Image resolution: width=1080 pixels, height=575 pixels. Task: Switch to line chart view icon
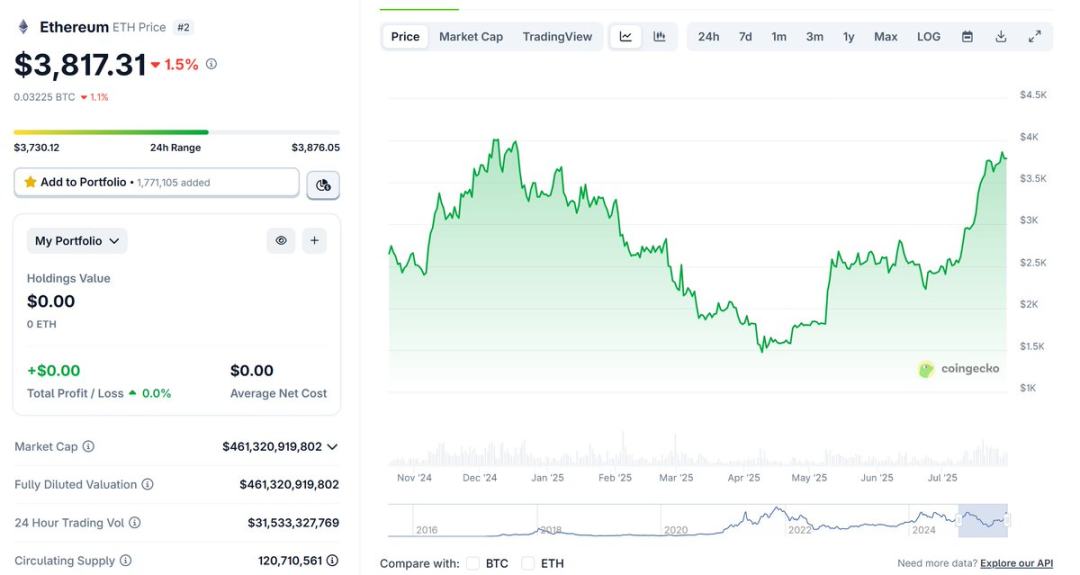[x=626, y=37]
